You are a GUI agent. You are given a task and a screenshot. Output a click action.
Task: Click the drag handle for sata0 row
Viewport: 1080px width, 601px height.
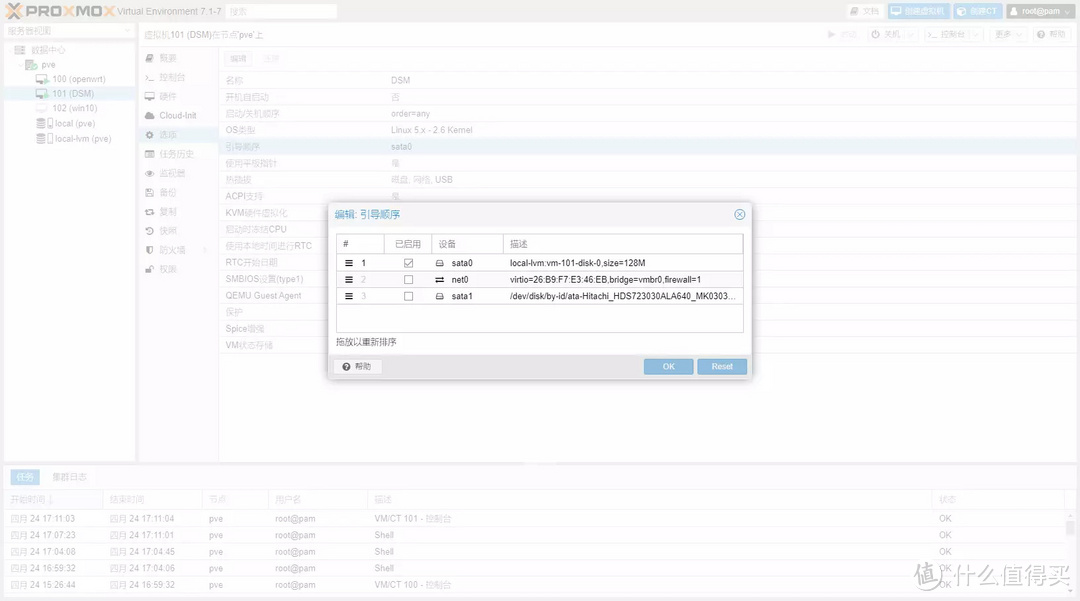(x=349, y=263)
